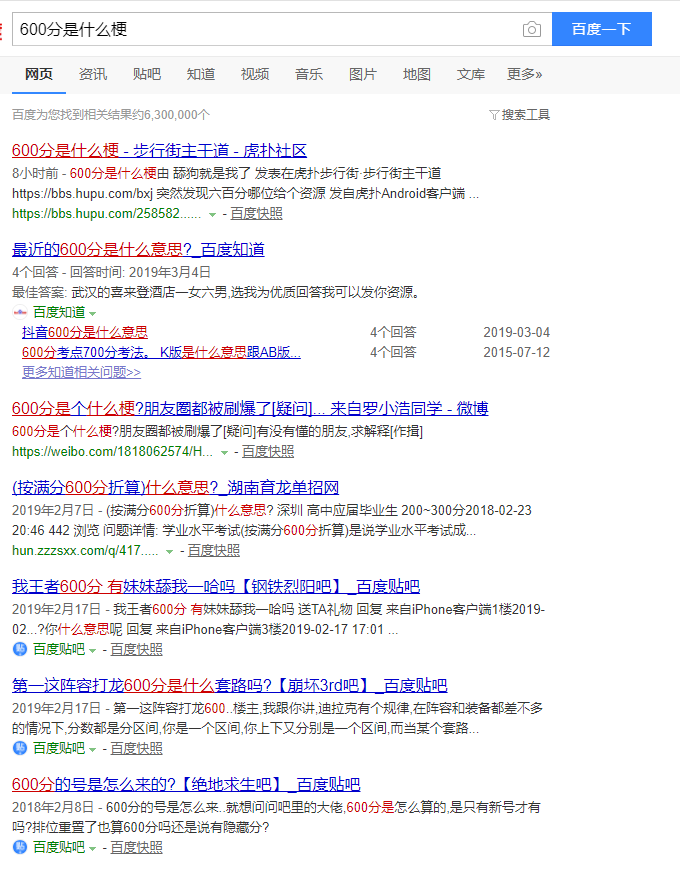The width and height of the screenshot is (680, 870).
Task: Open 百度快照 under the 钢铁烈阳吧 result
Action: (136, 649)
